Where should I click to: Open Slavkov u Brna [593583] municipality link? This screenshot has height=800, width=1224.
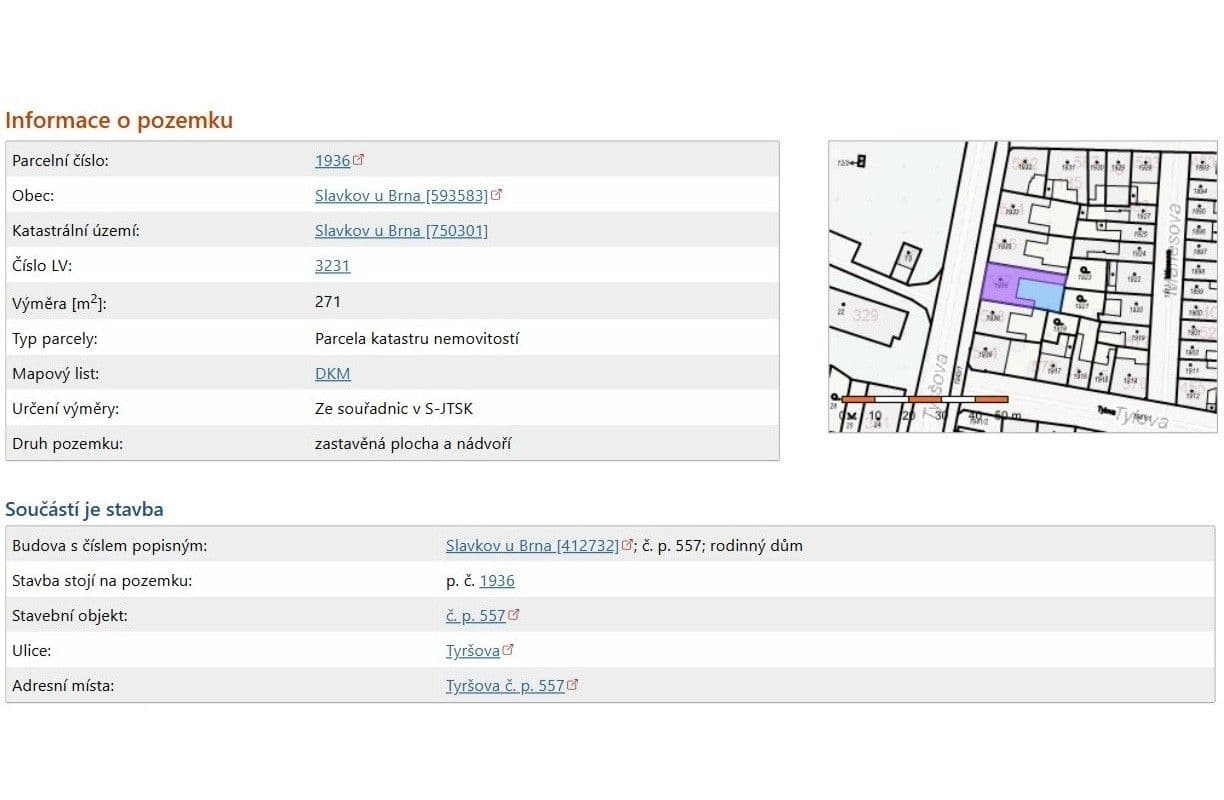click(x=402, y=195)
